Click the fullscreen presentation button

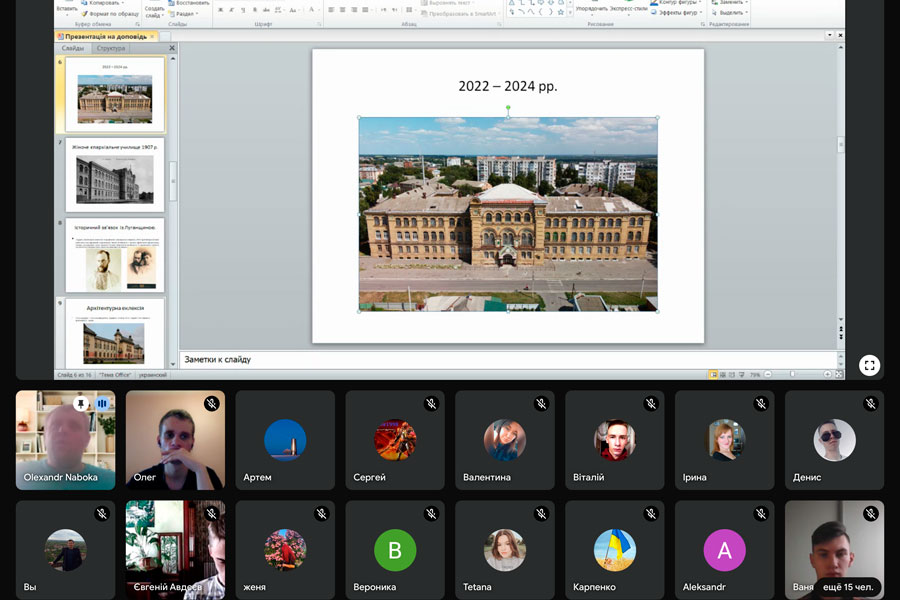pos(869,366)
